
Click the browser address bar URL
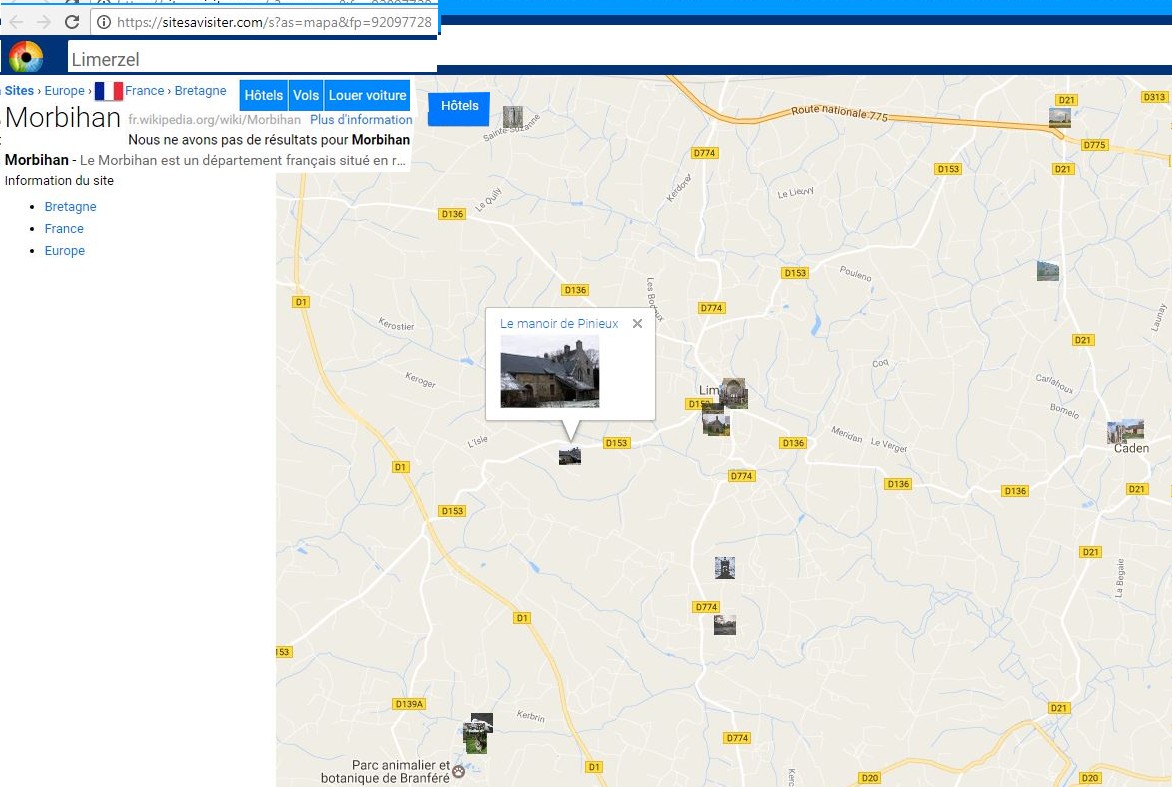274,22
